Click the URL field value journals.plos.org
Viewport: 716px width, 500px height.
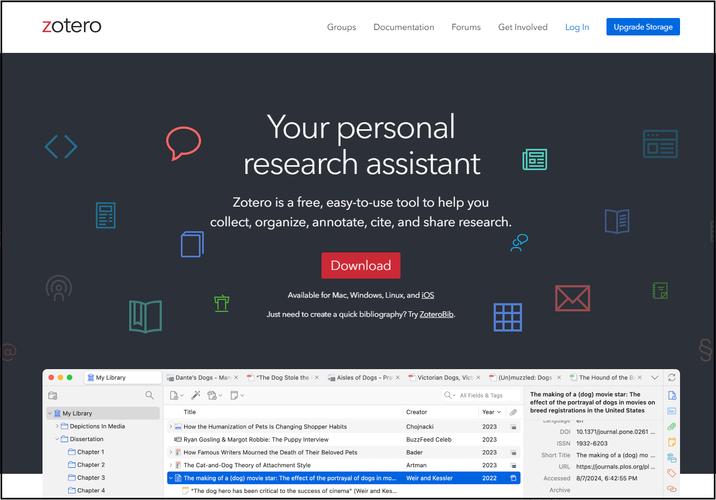click(x=615, y=467)
